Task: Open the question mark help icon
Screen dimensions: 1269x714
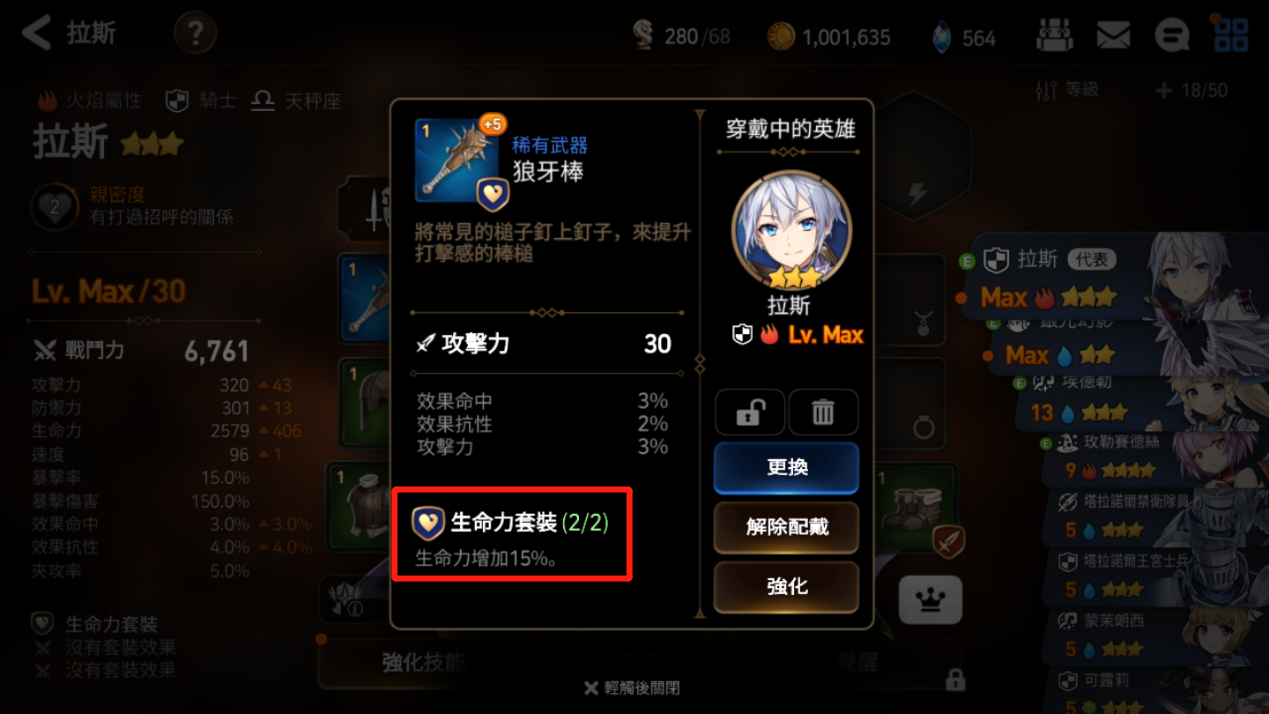Action: click(195, 34)
